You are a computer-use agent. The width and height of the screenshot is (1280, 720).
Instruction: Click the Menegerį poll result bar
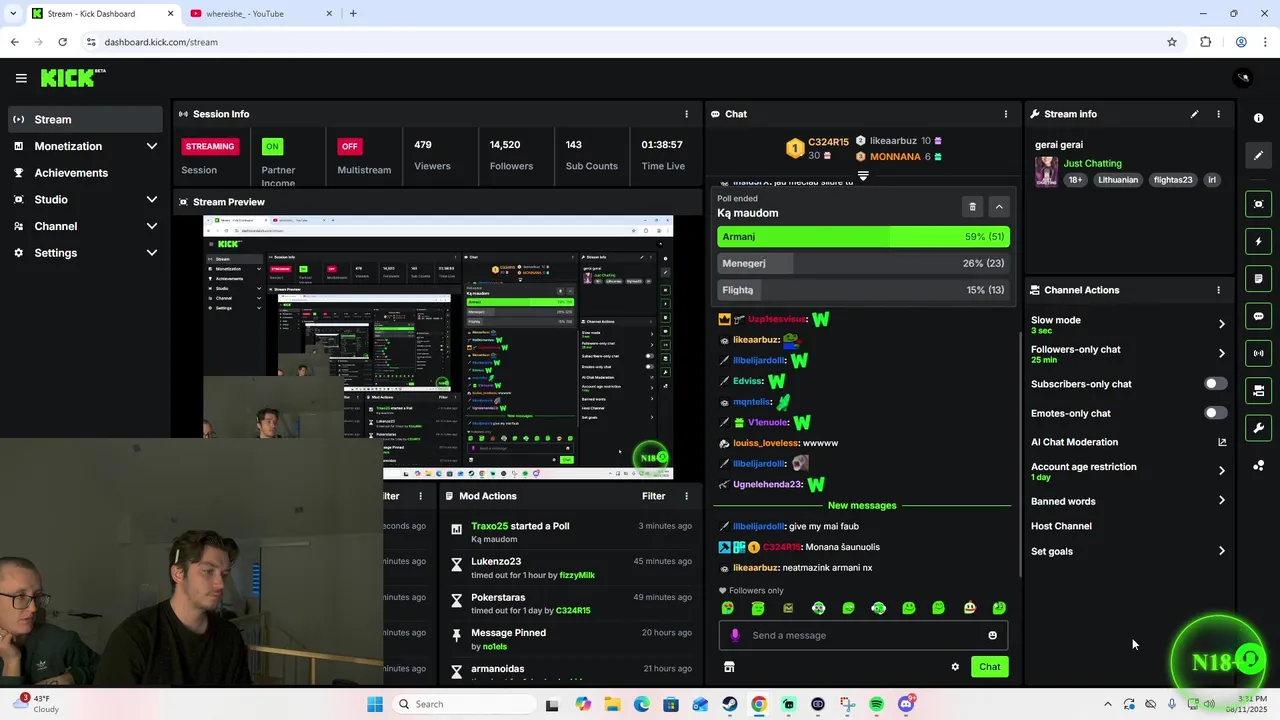click(863, 263)
